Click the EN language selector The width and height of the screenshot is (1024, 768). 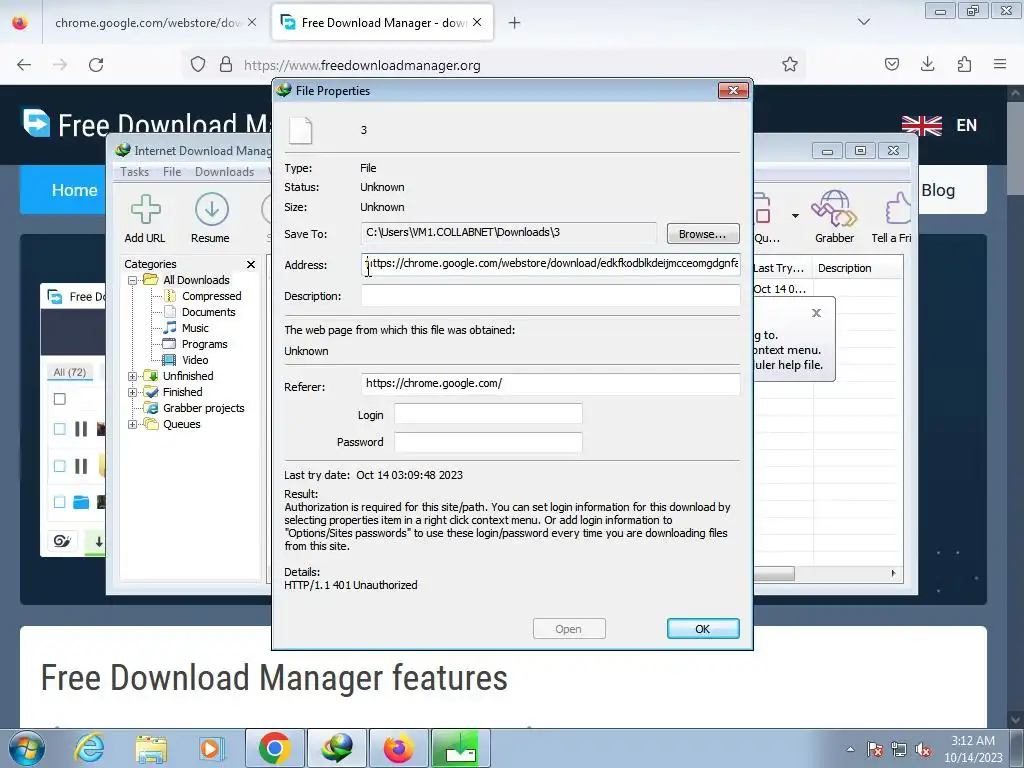coord(967,125)
